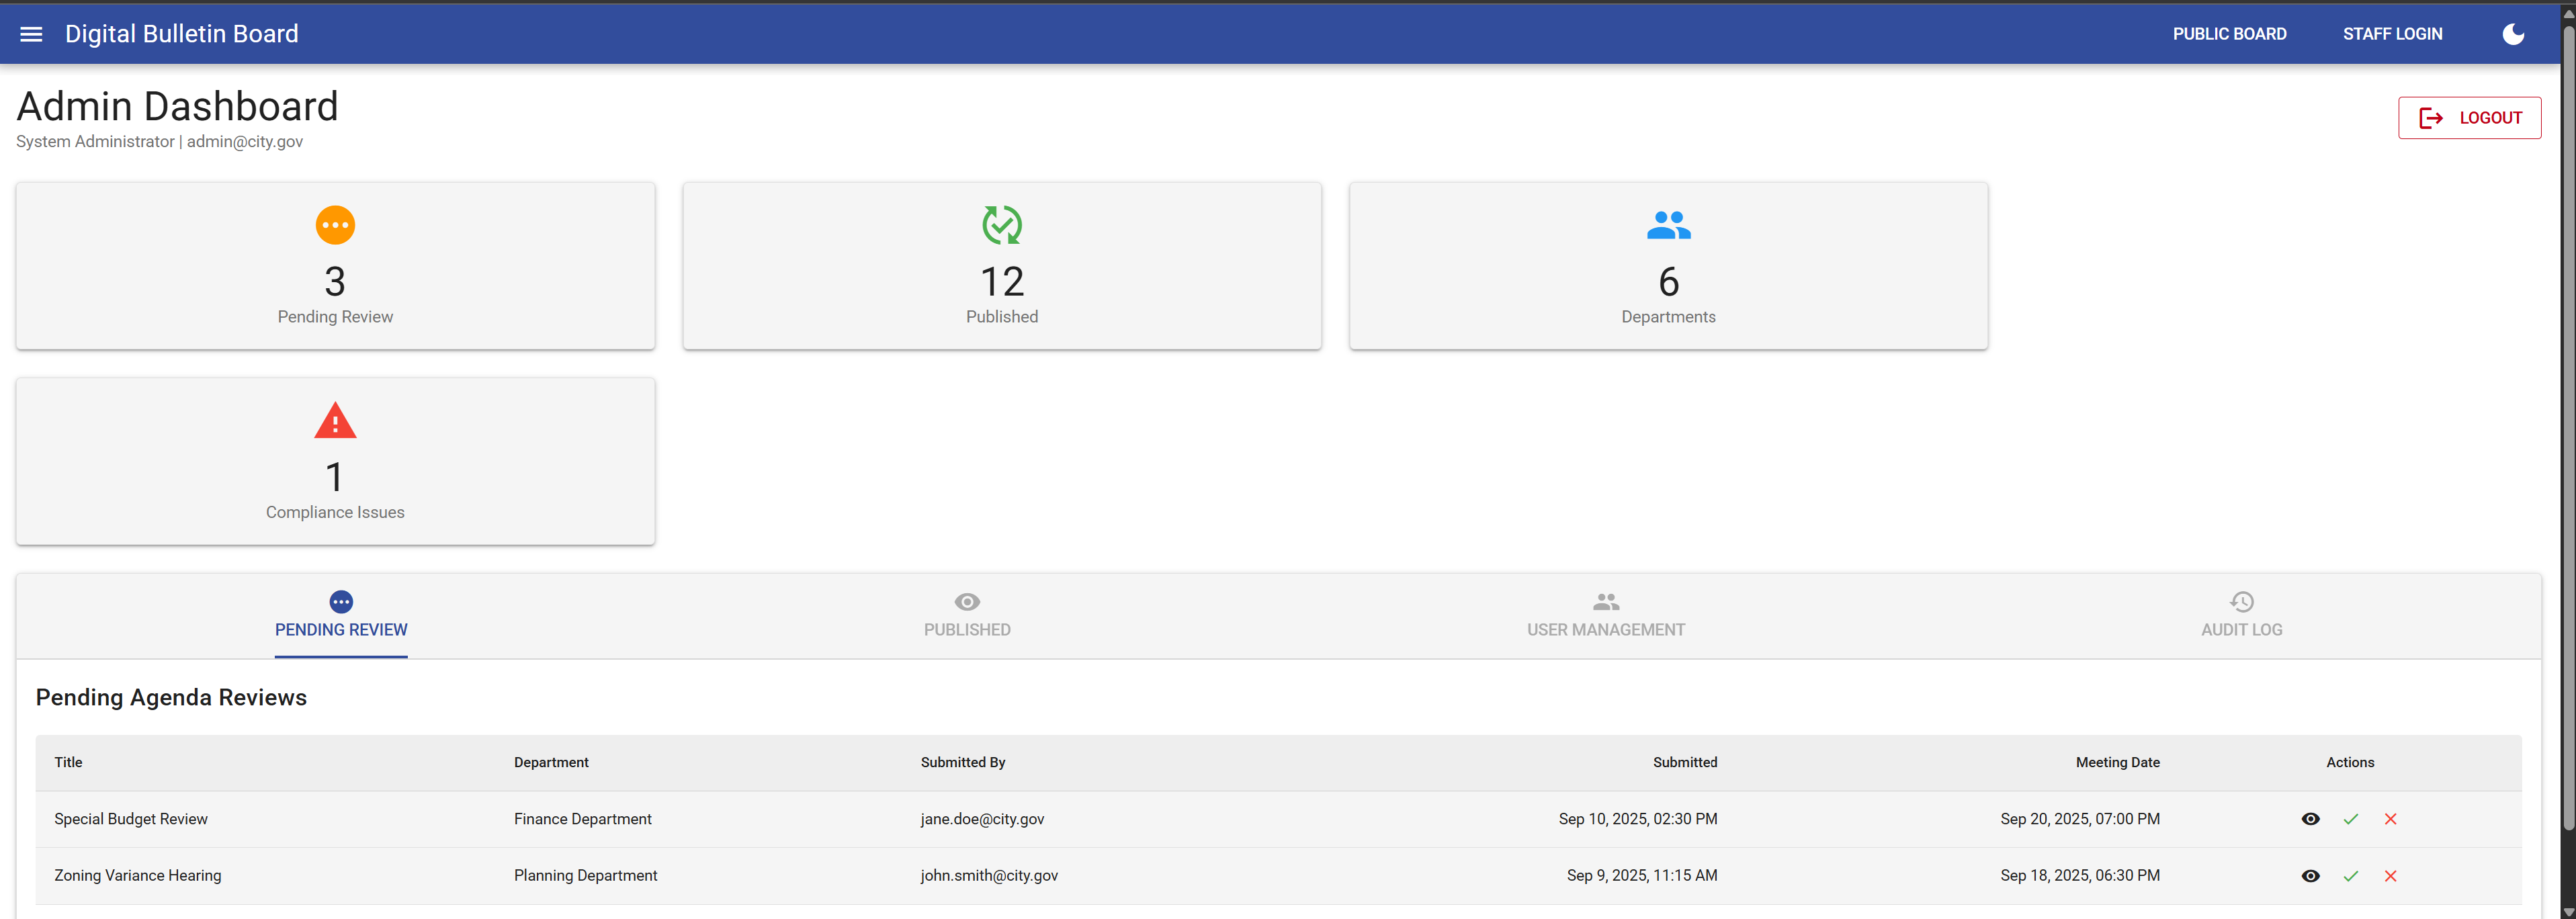This screenshot has height=919, width=2576.
Task: Approve the Zoning Variance Hearing agenda
Action: click(2350, 876)
